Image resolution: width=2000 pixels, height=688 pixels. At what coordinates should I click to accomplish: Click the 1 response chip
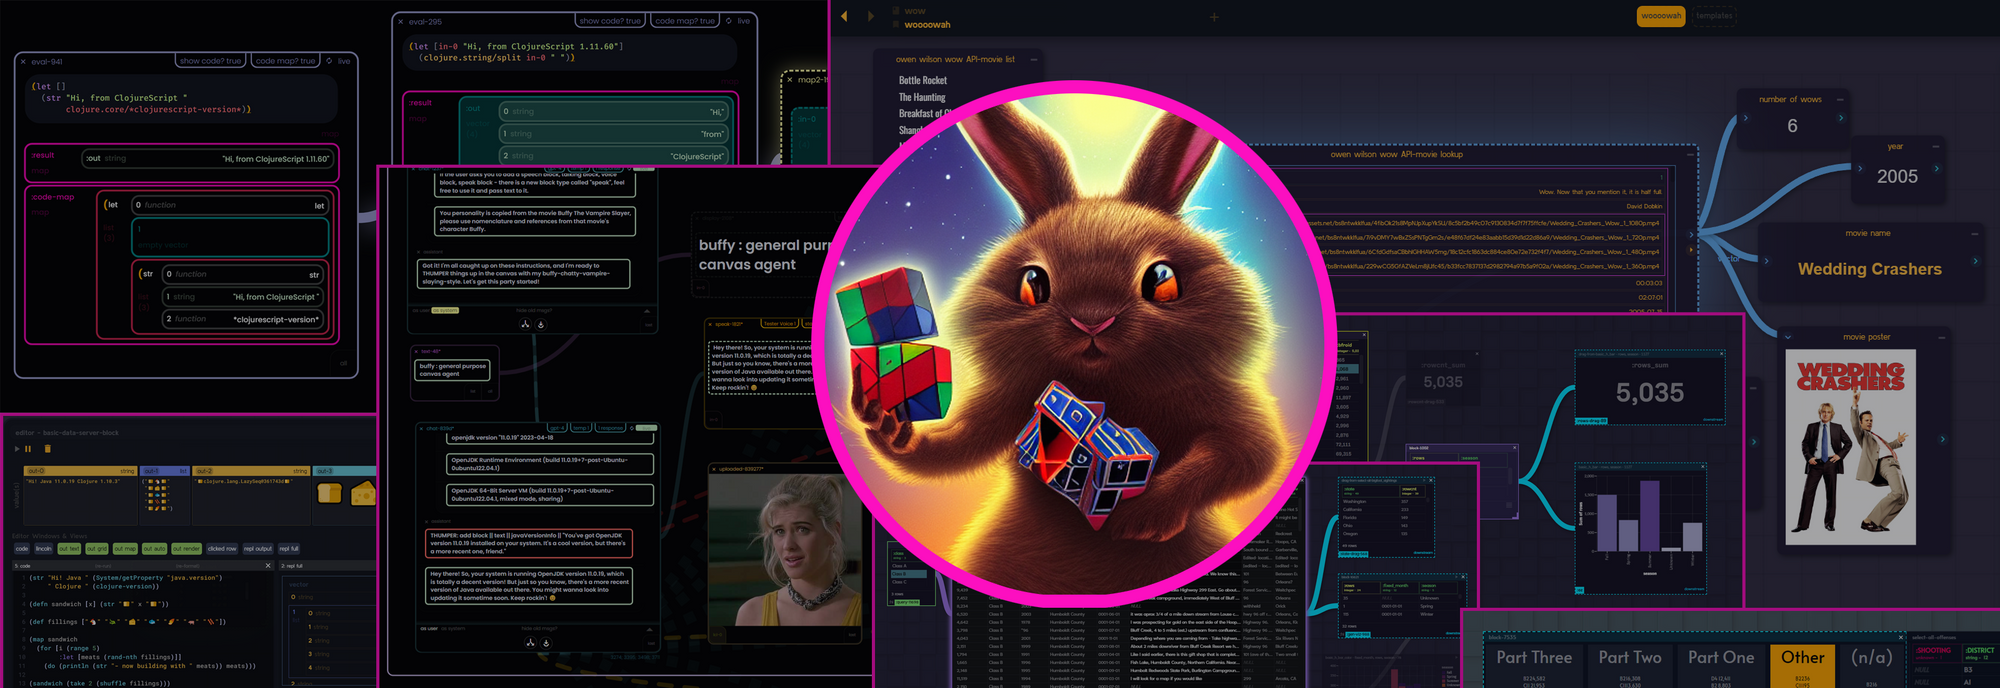tap(611, 428)
